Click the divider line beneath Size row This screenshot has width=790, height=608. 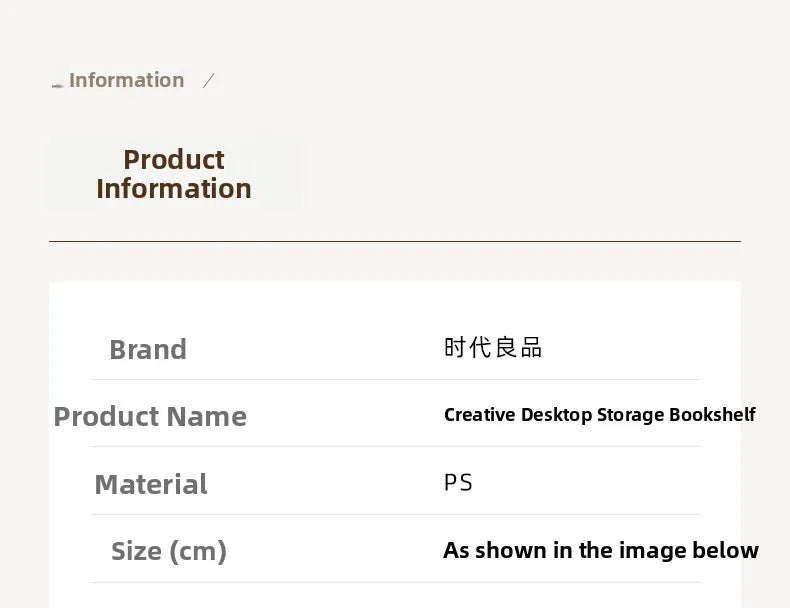(394, 582)
